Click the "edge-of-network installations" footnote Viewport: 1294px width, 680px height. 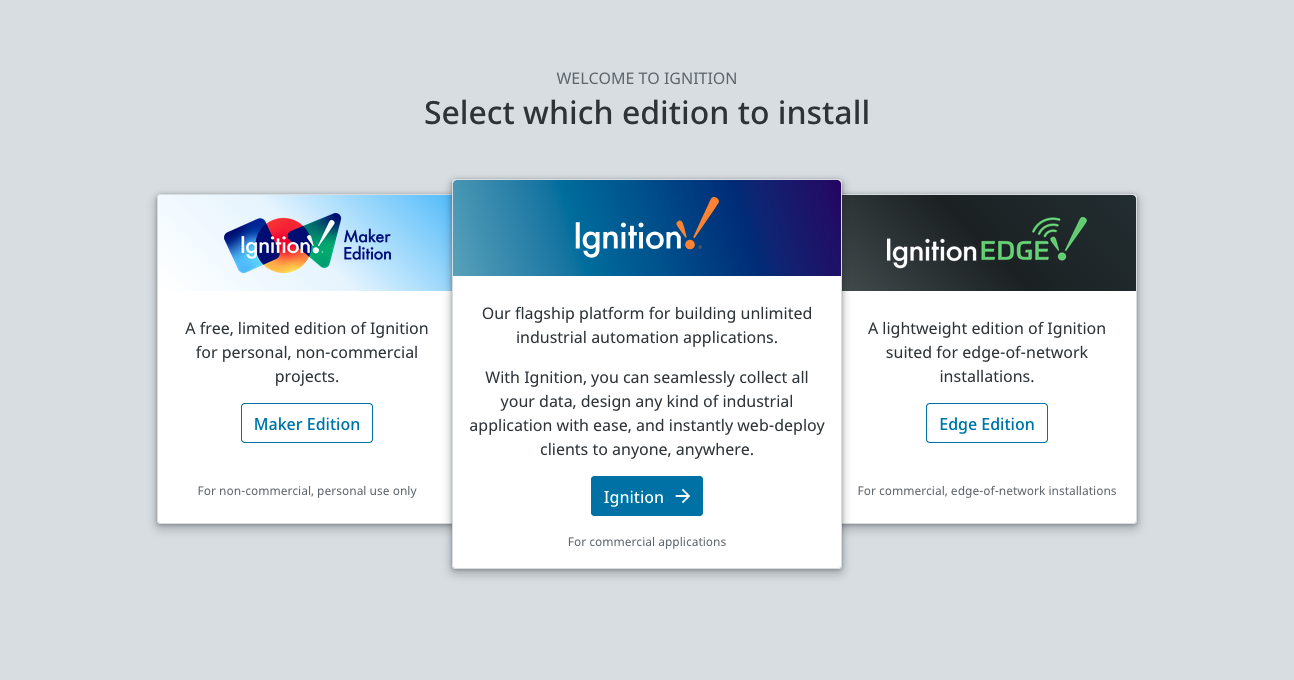coord(986,491)
